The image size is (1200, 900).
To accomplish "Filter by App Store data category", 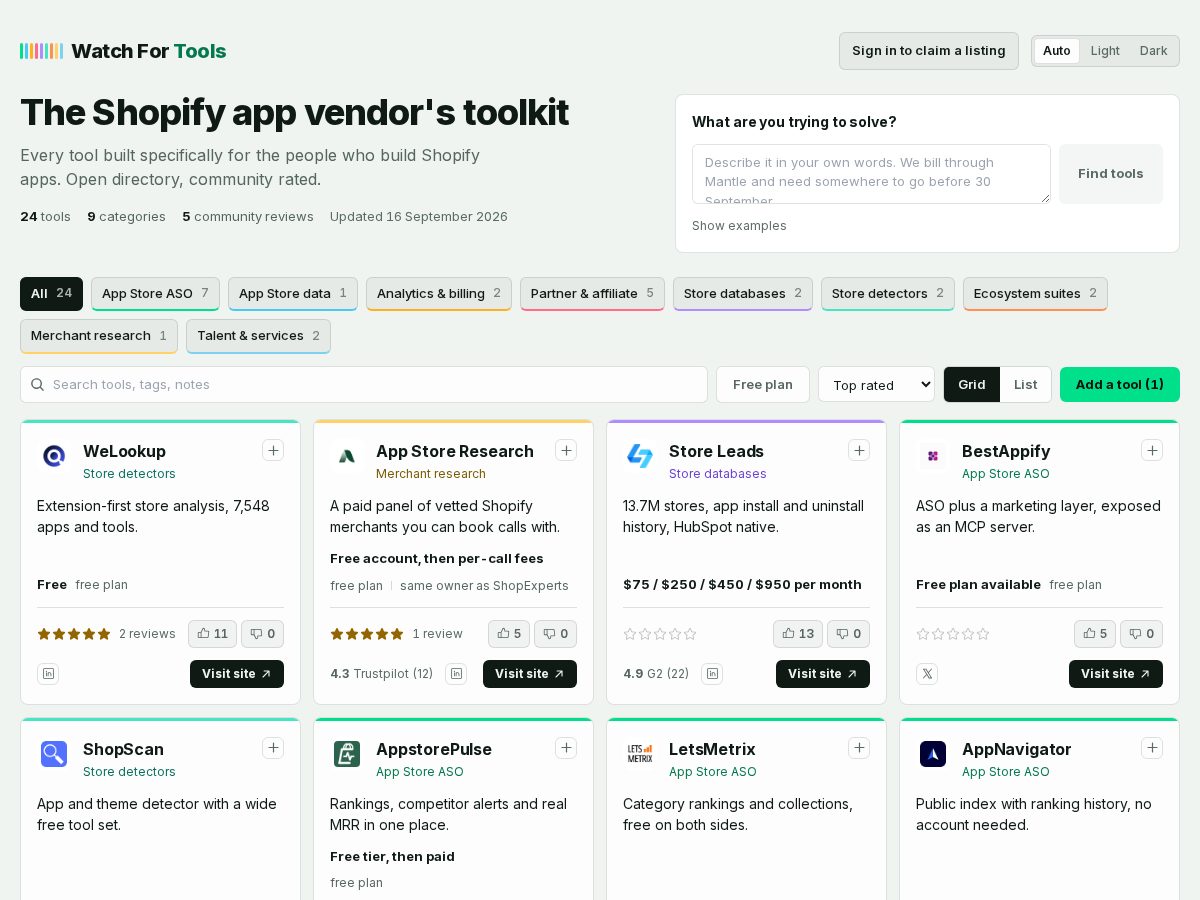I will coord(293,294).
